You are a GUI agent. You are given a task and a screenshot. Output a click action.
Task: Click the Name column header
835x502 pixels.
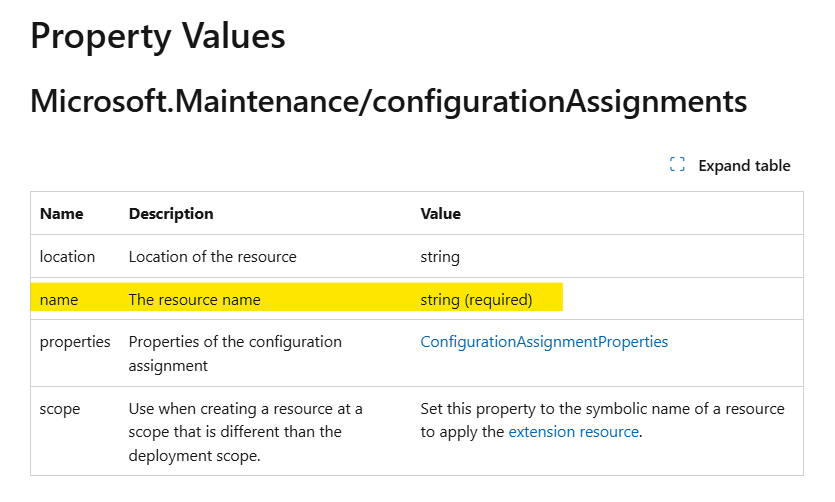(62, 213)
